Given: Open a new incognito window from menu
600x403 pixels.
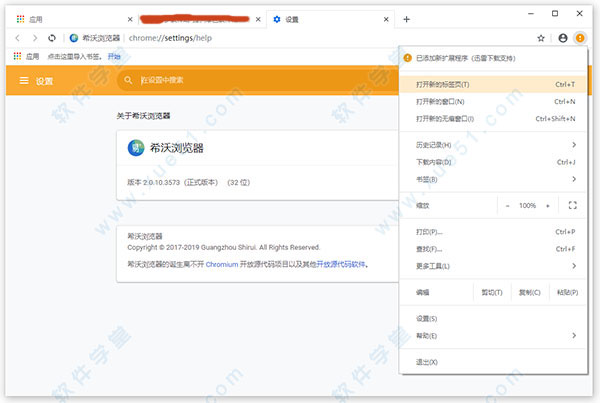Looking at the screenshot, I should pos(493,119).
